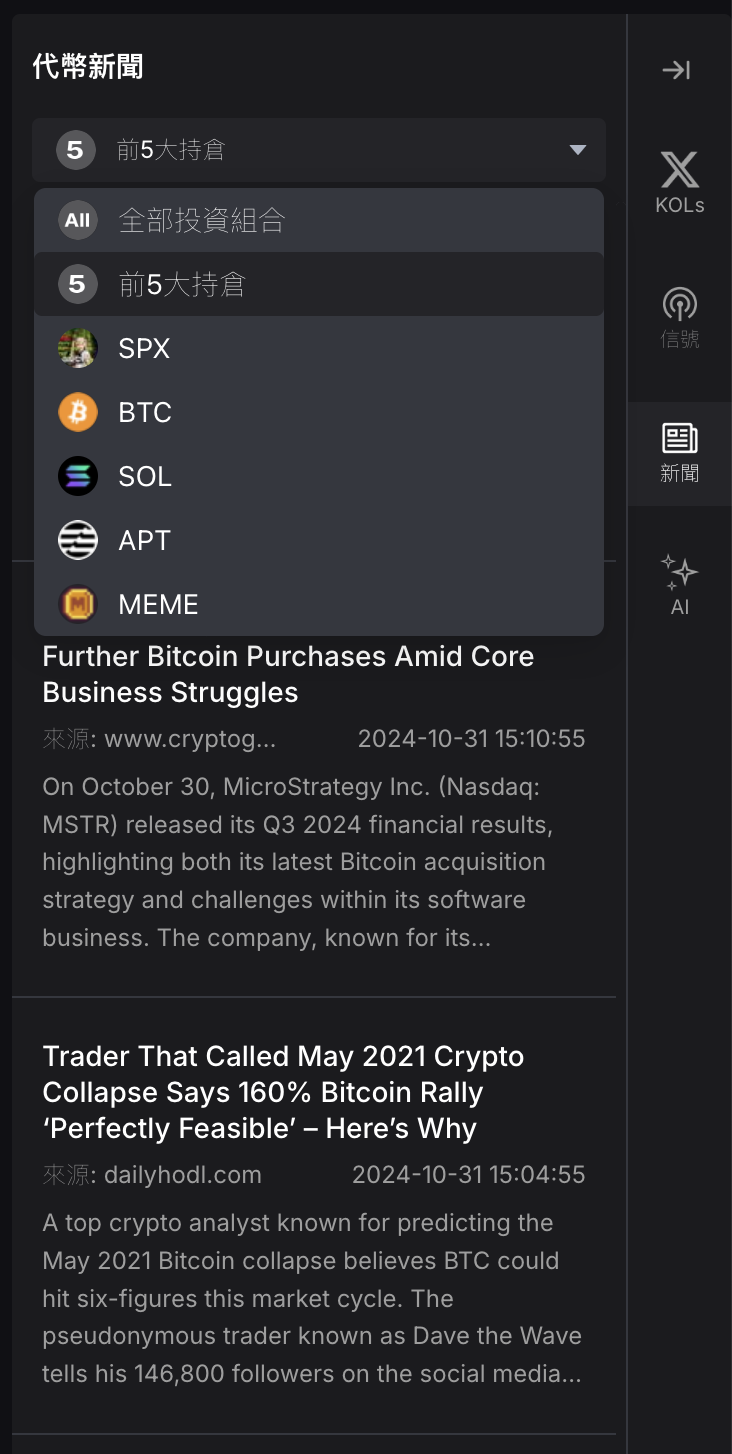Switch to the 新聞 news tab
732x1454 pixels.
click(680, 452)
